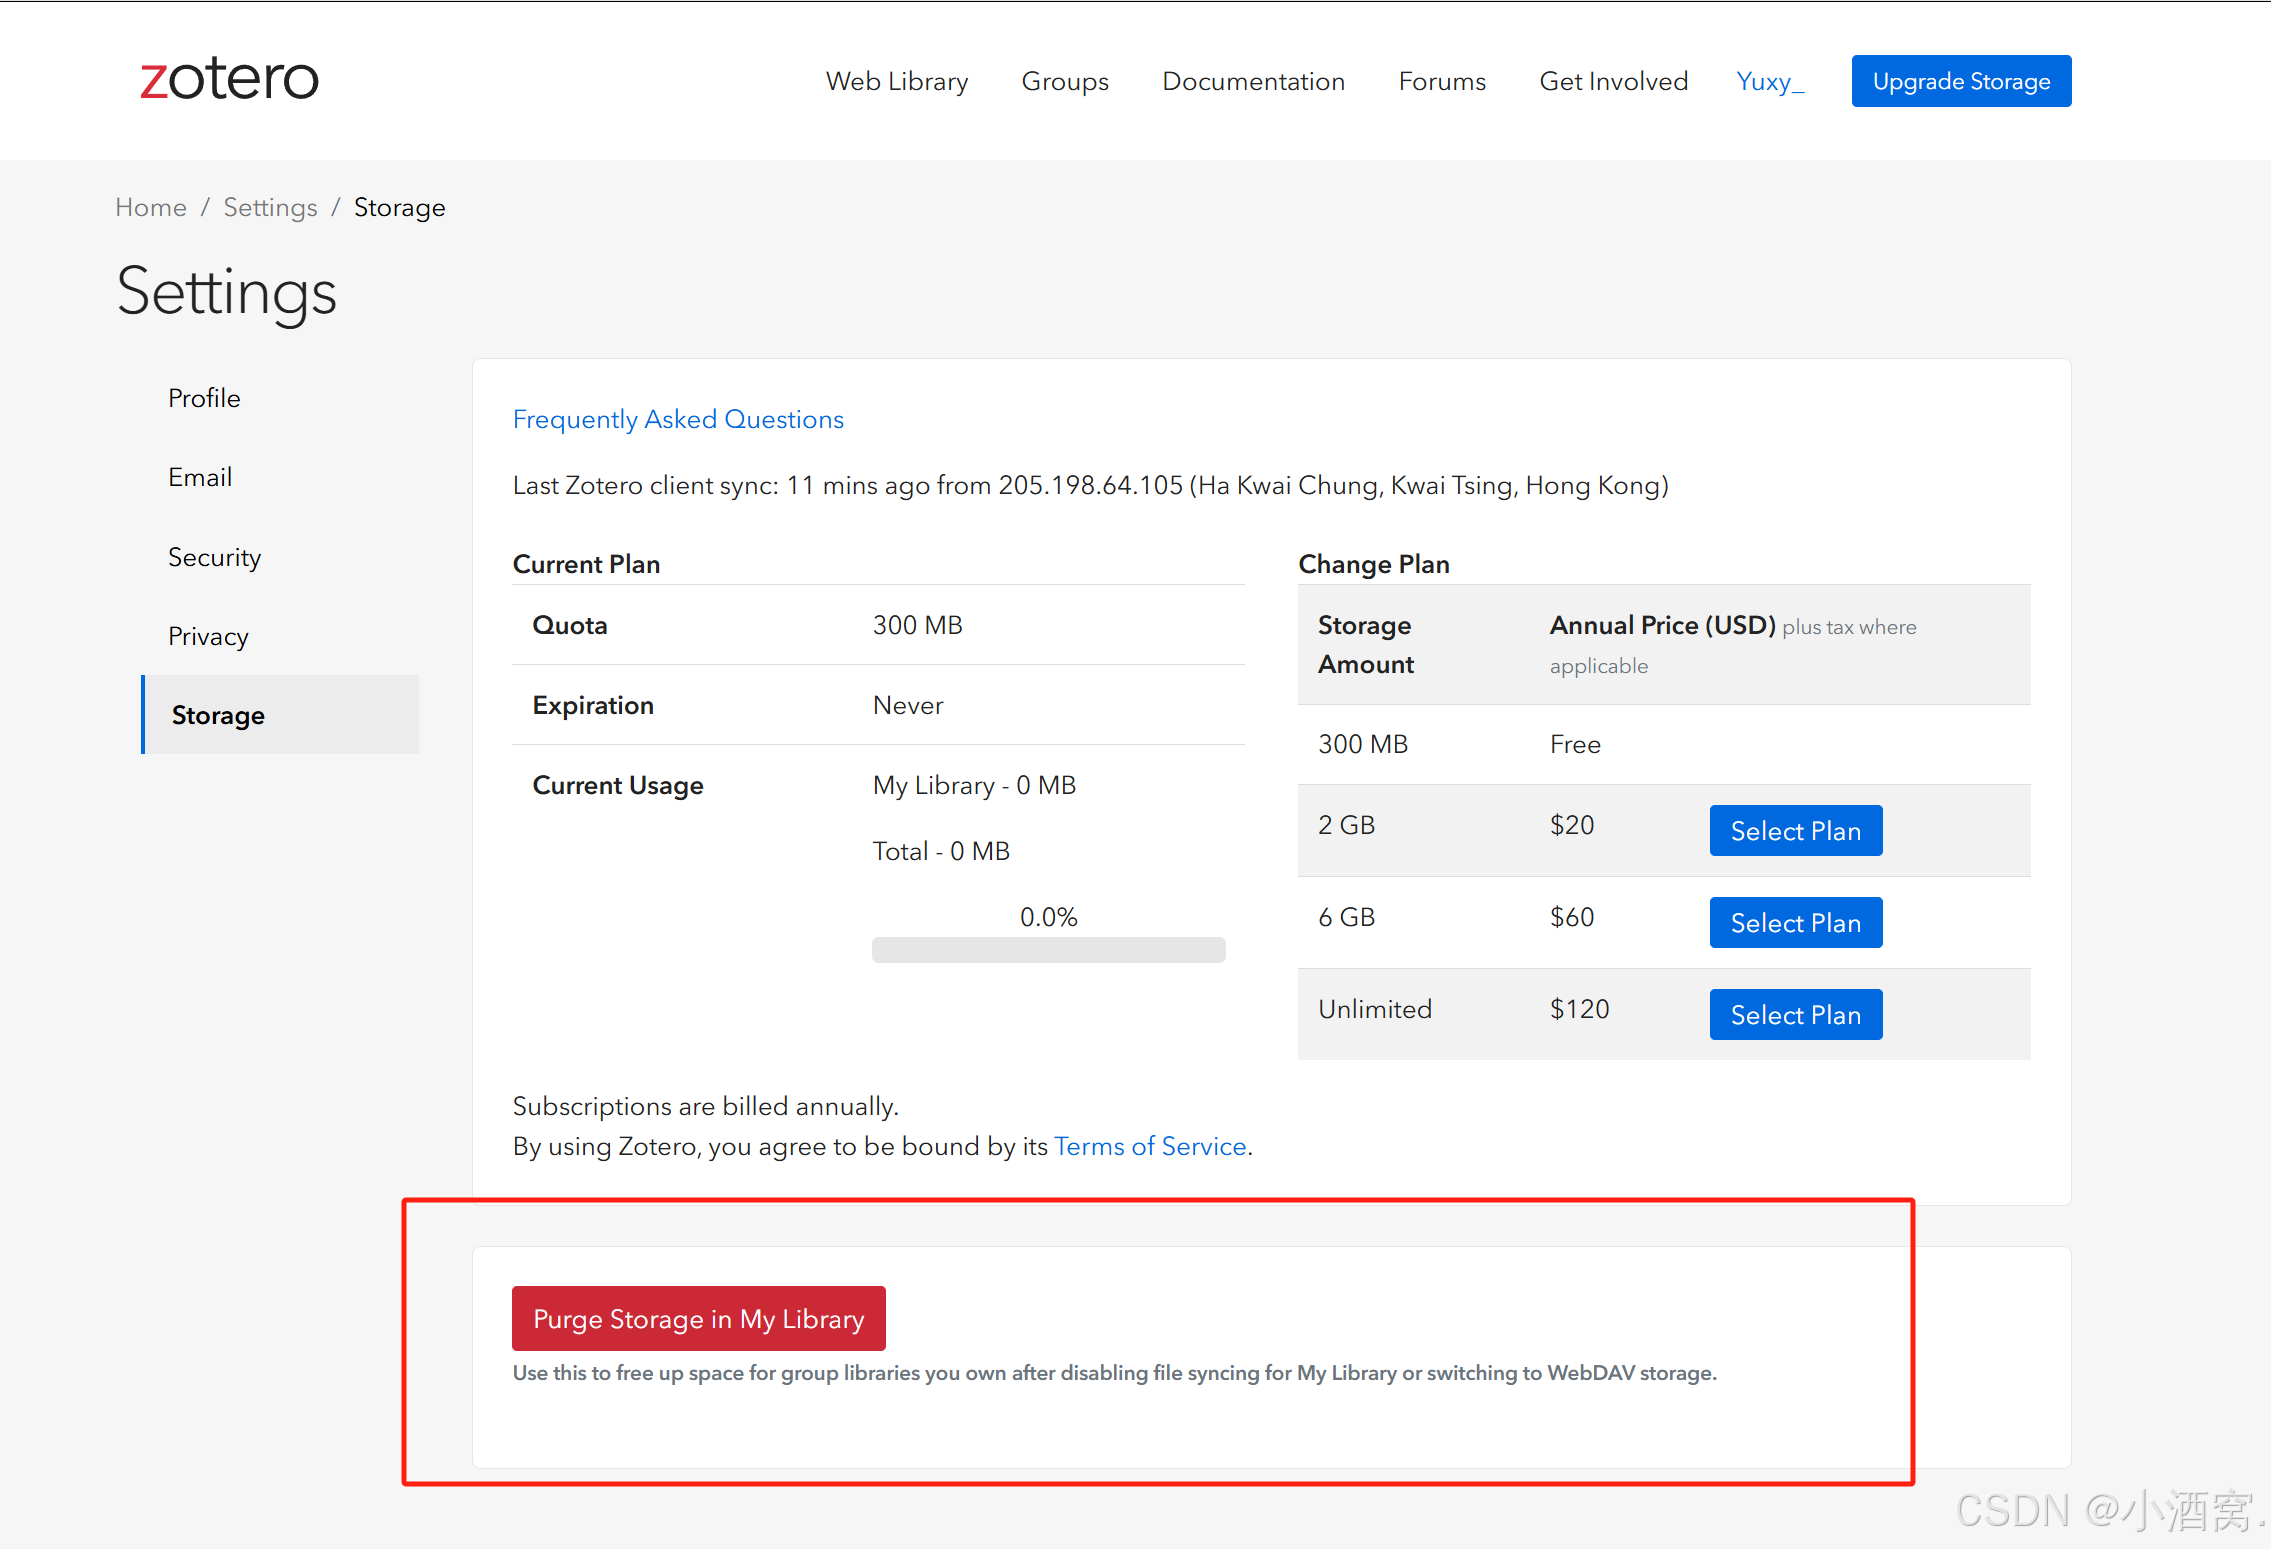The height and width of the screenshot is (1549, 2271).
Task: Click the Upgrade Storage button
Action: 1960,81
